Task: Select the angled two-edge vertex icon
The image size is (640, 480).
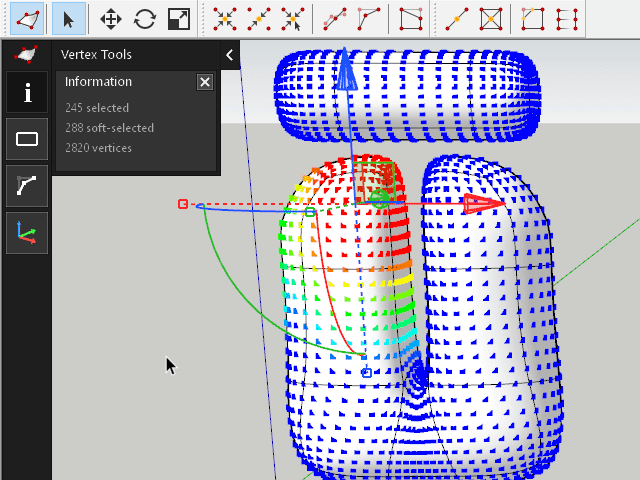Action: tap(368, 18)
